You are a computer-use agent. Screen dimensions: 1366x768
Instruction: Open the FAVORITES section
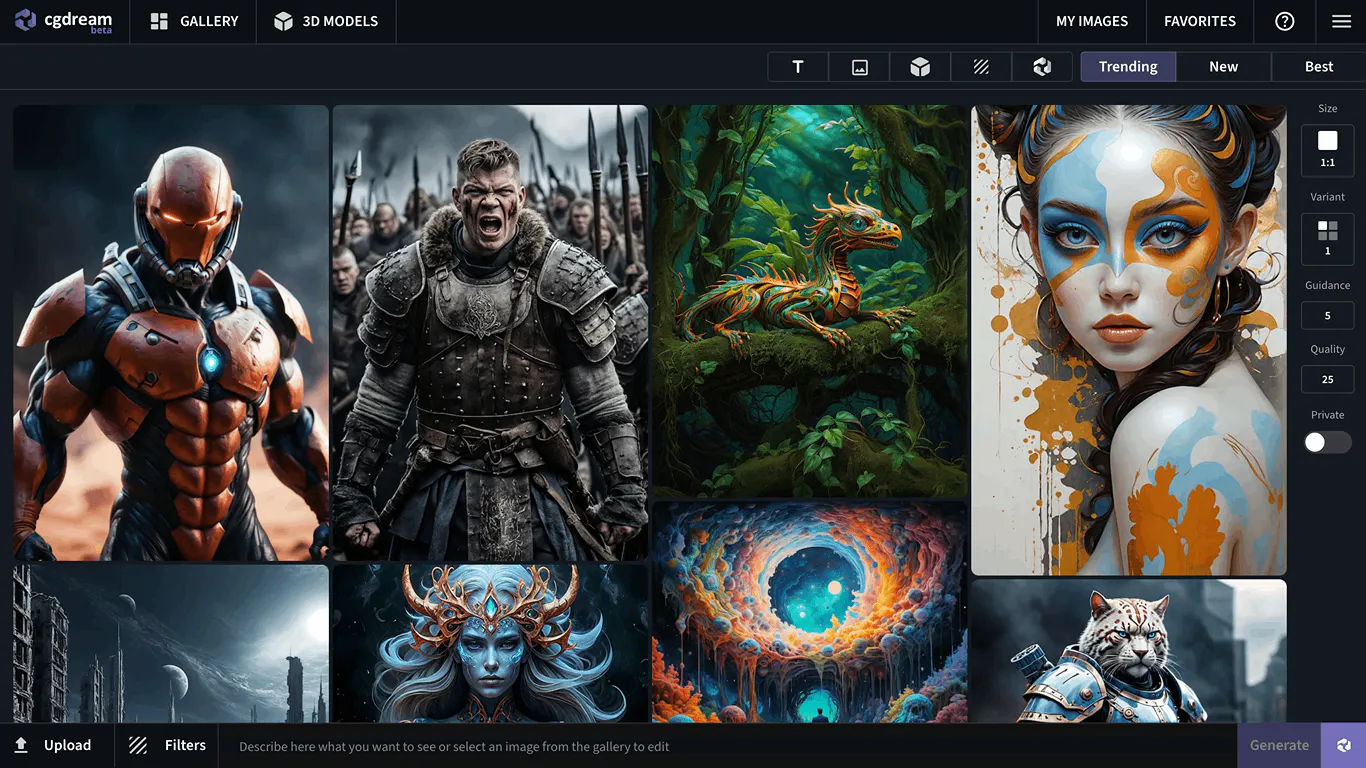tap(1199, 21)
